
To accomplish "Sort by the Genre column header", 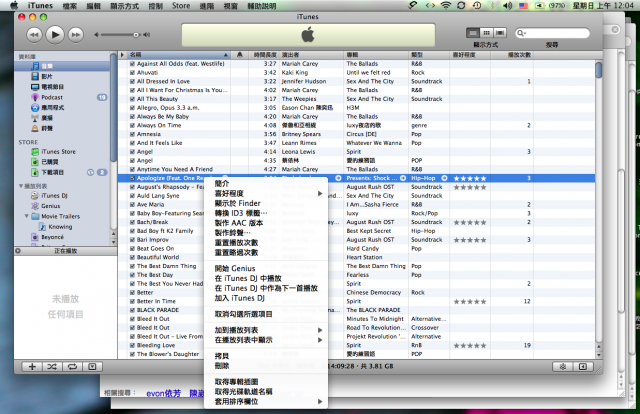I will [429, 55].
